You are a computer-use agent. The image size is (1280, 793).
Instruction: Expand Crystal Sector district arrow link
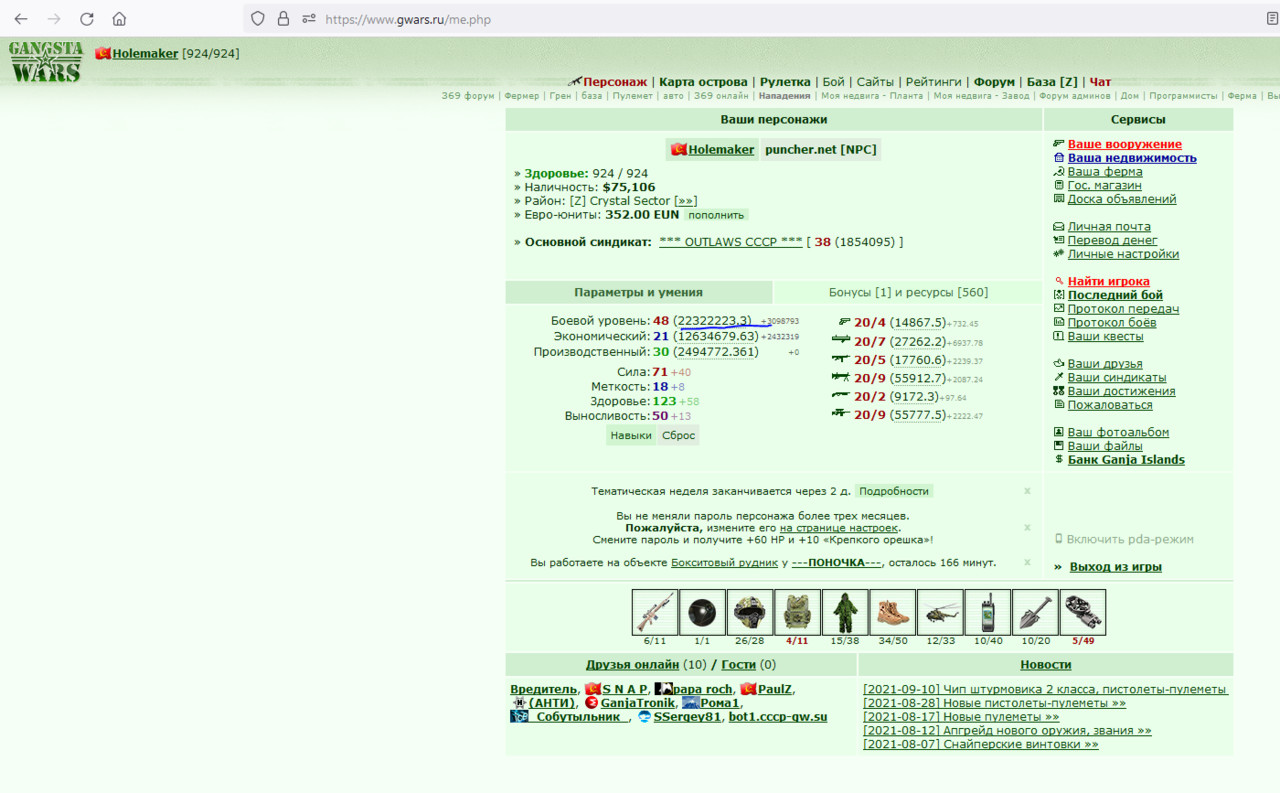click(x=685, y=201)
